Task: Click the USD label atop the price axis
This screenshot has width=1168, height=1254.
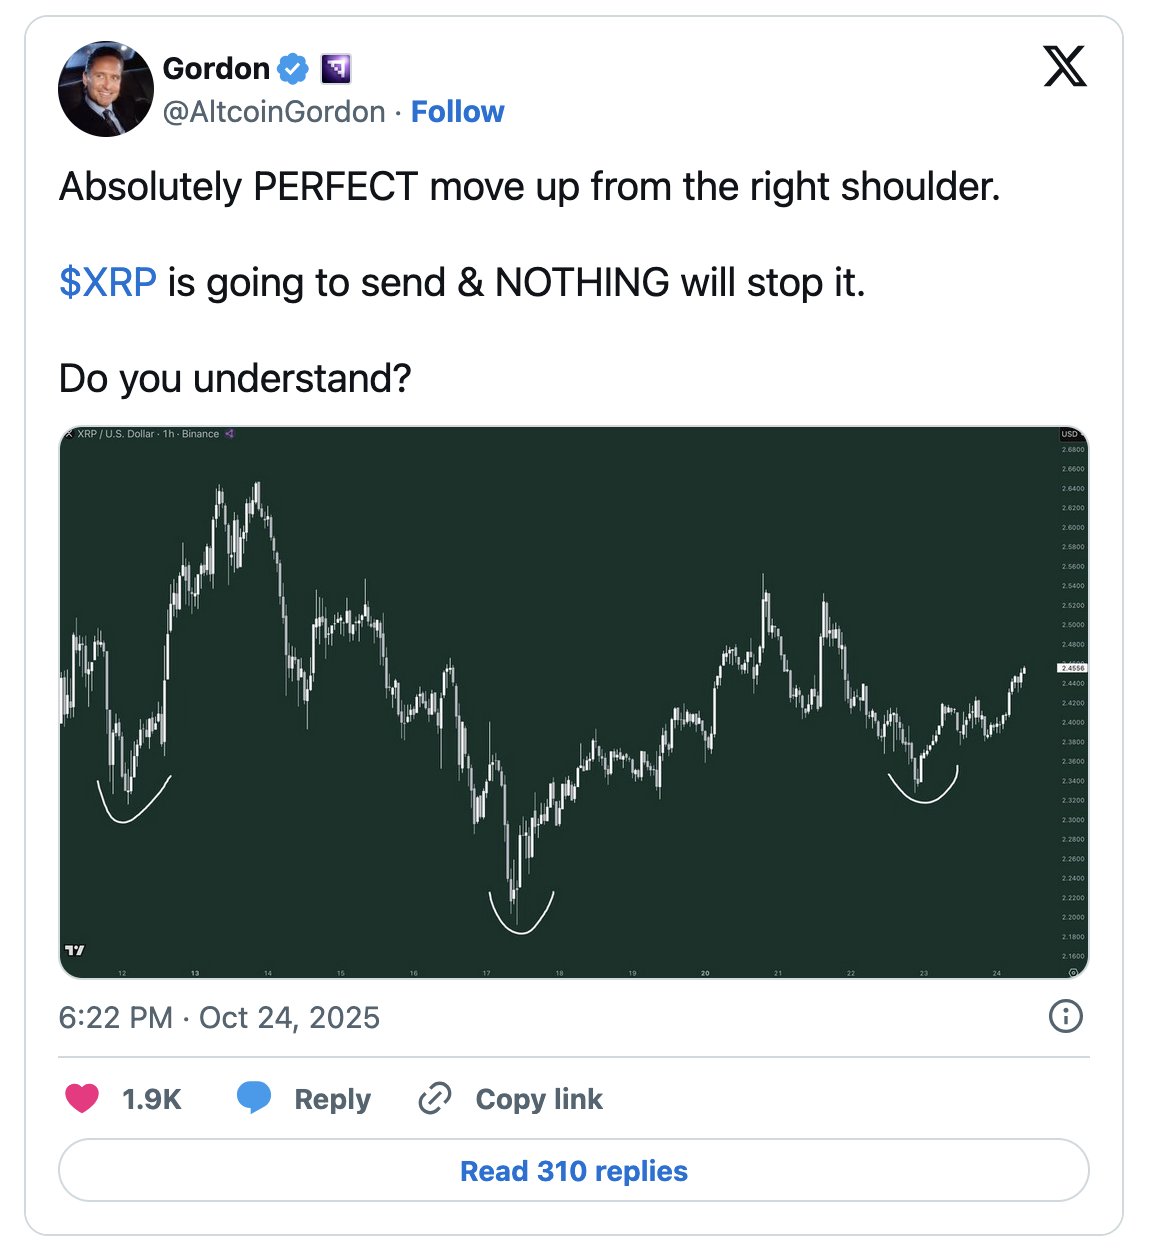Action: tap(1068, 435)
